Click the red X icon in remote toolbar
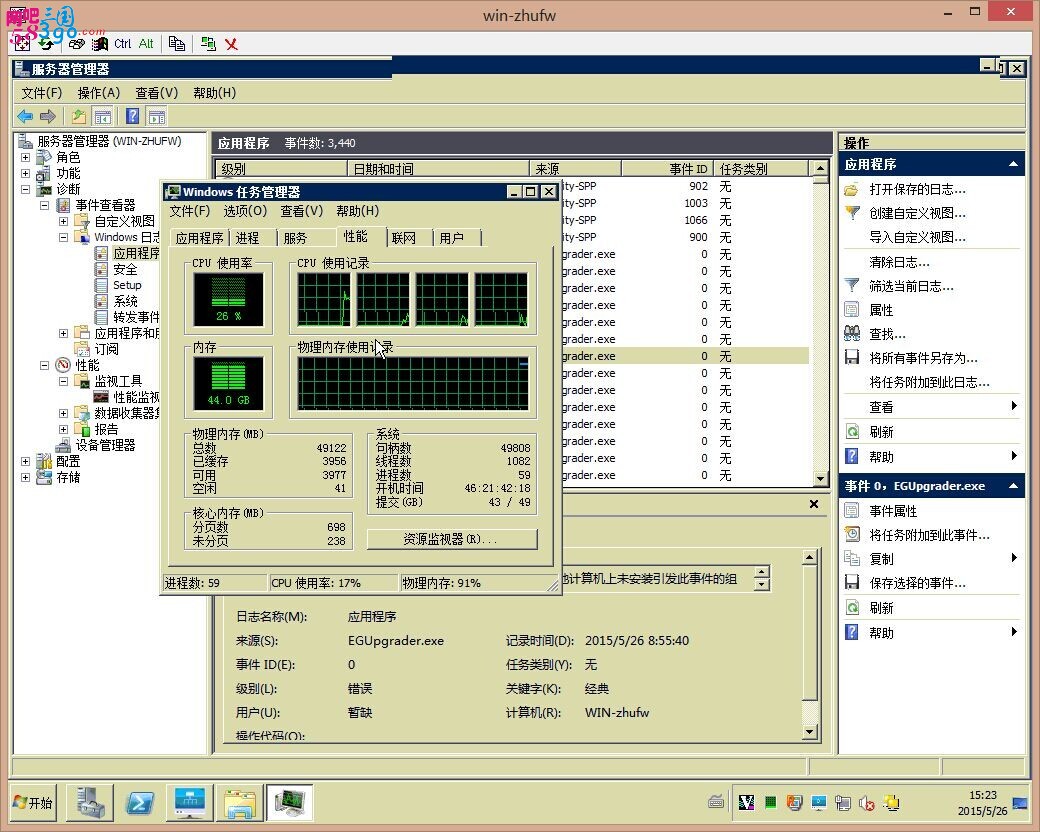The height and width of the screenshot is (832, 1040). click(231, 44)
